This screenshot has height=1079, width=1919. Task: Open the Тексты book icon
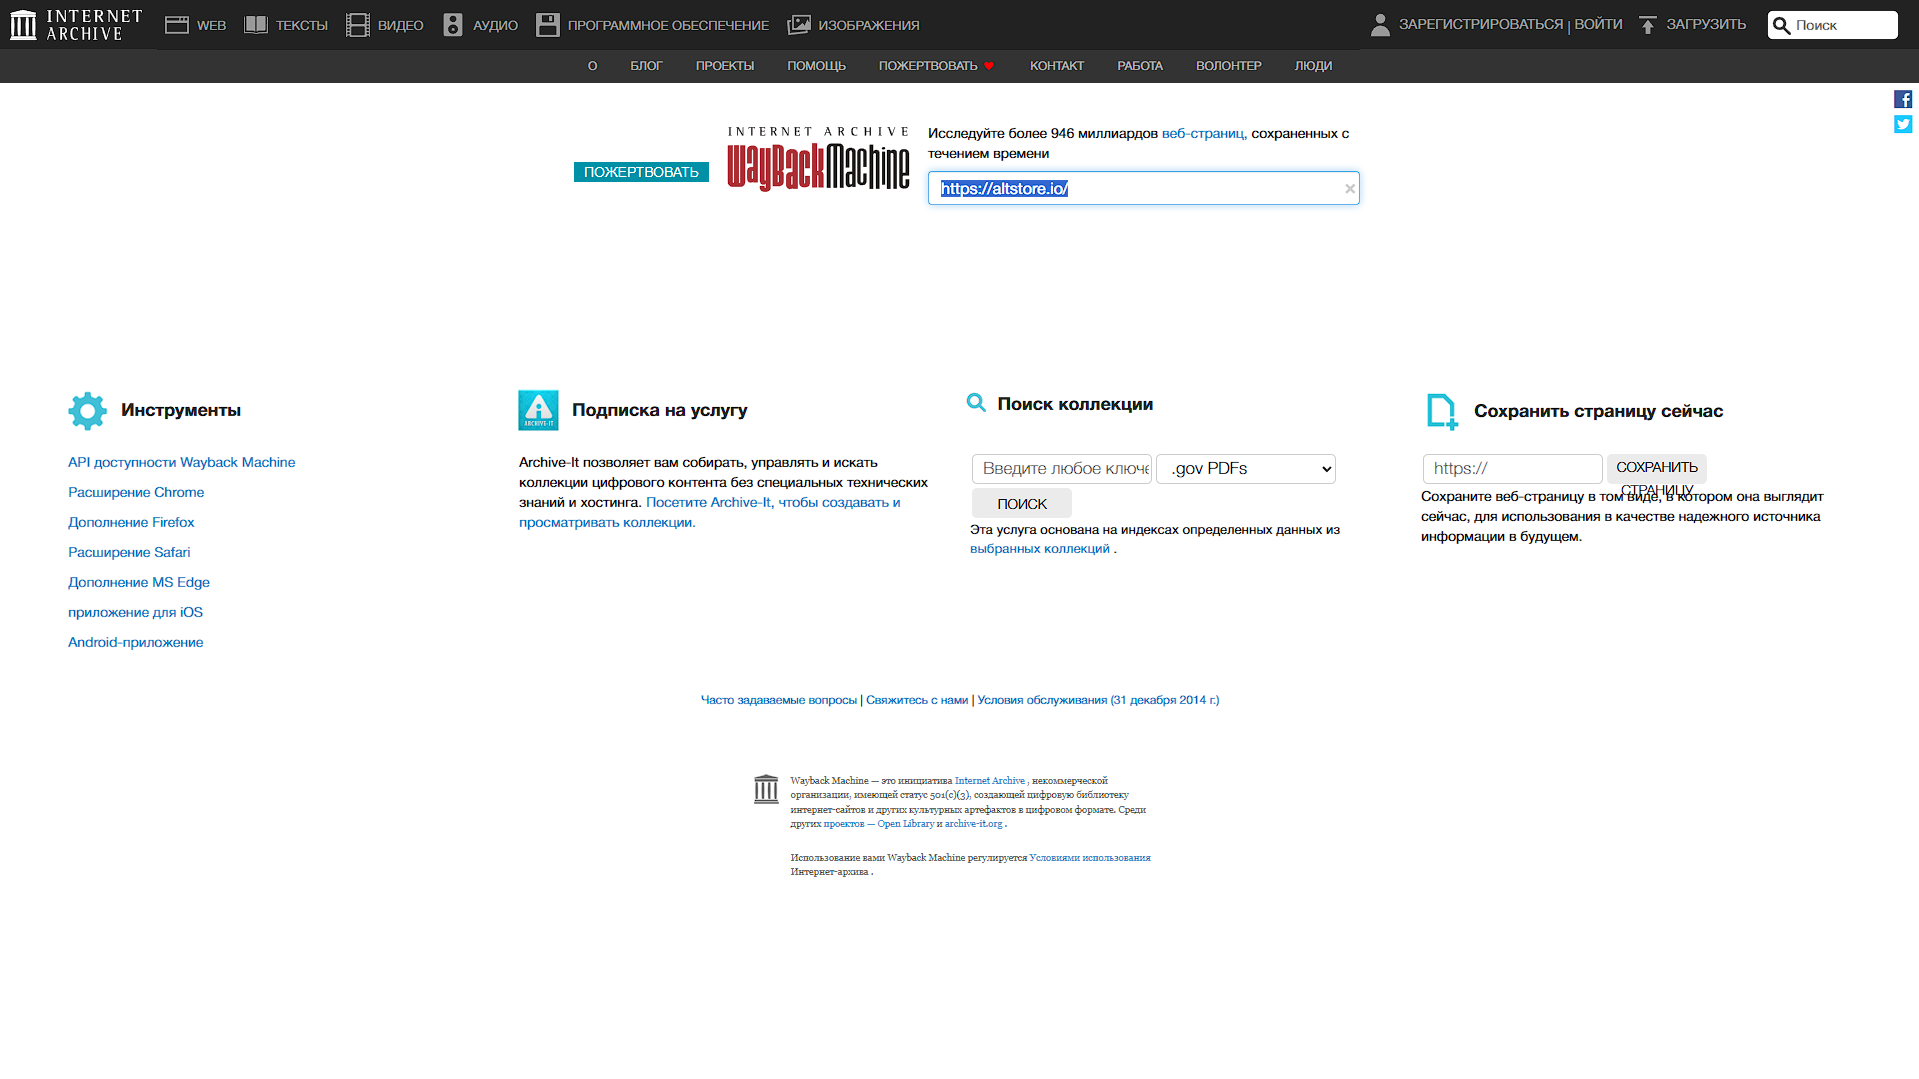coord(256,25)
